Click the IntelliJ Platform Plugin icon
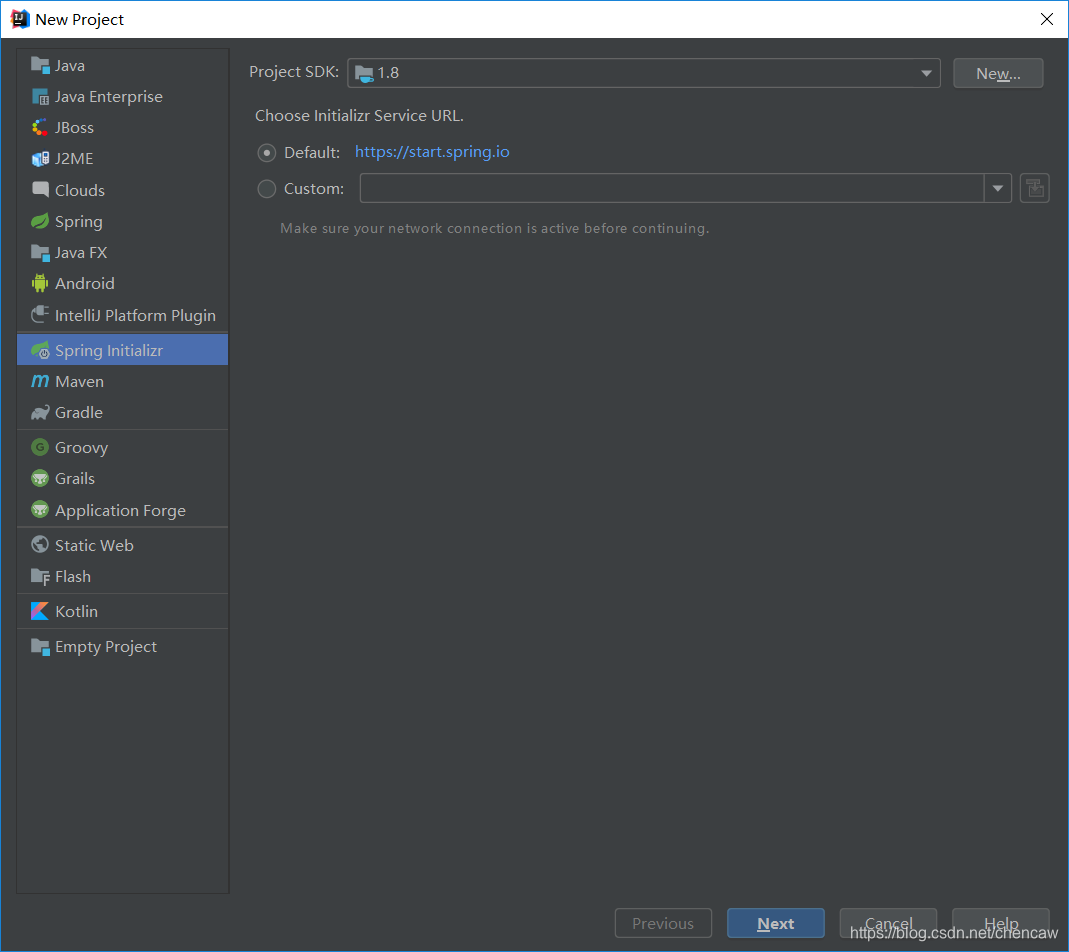 pos(40,314)
